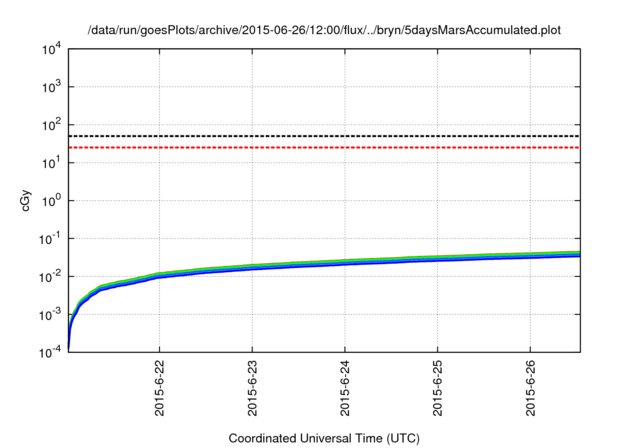Click the 2015-6-24 date label
The image size is (640, 448).
tap(345, 388)
